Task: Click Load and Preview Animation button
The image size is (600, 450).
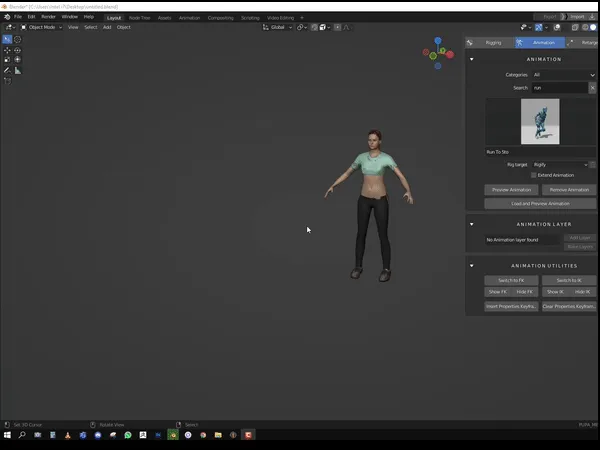Action: 540,204
